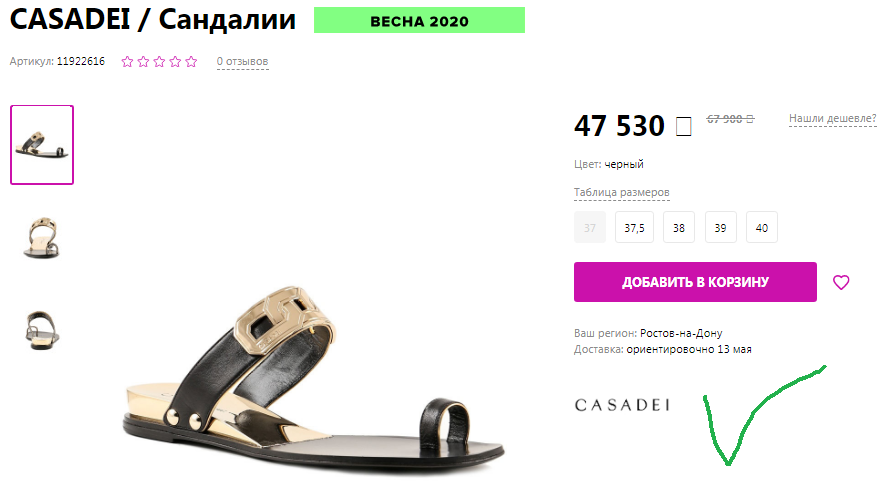Rate product with second star
888x481 pixels.
tap(143, 62)
